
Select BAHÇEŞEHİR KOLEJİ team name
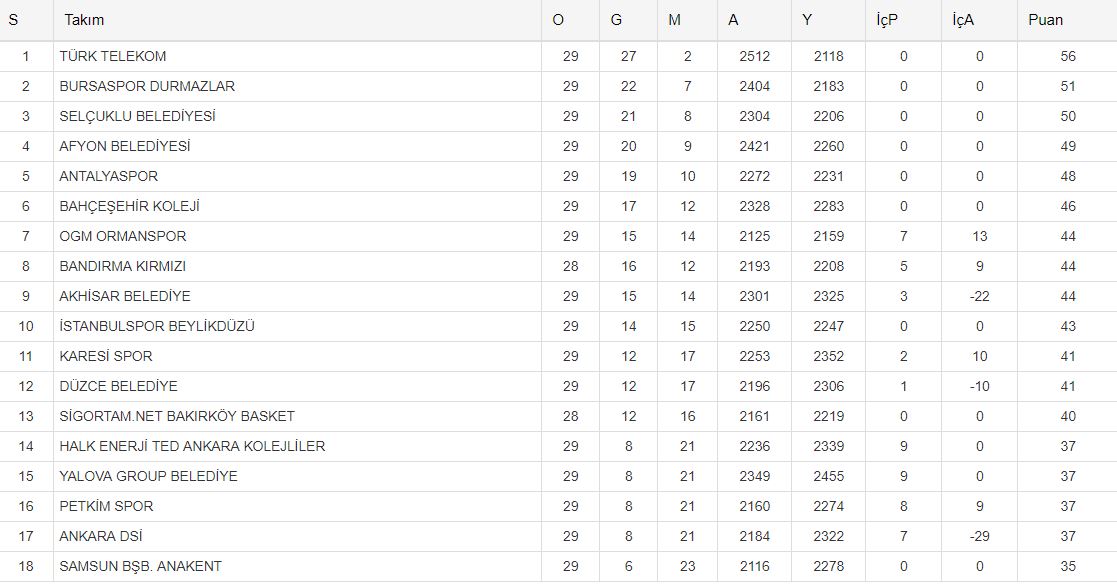[x=129, y=206]
